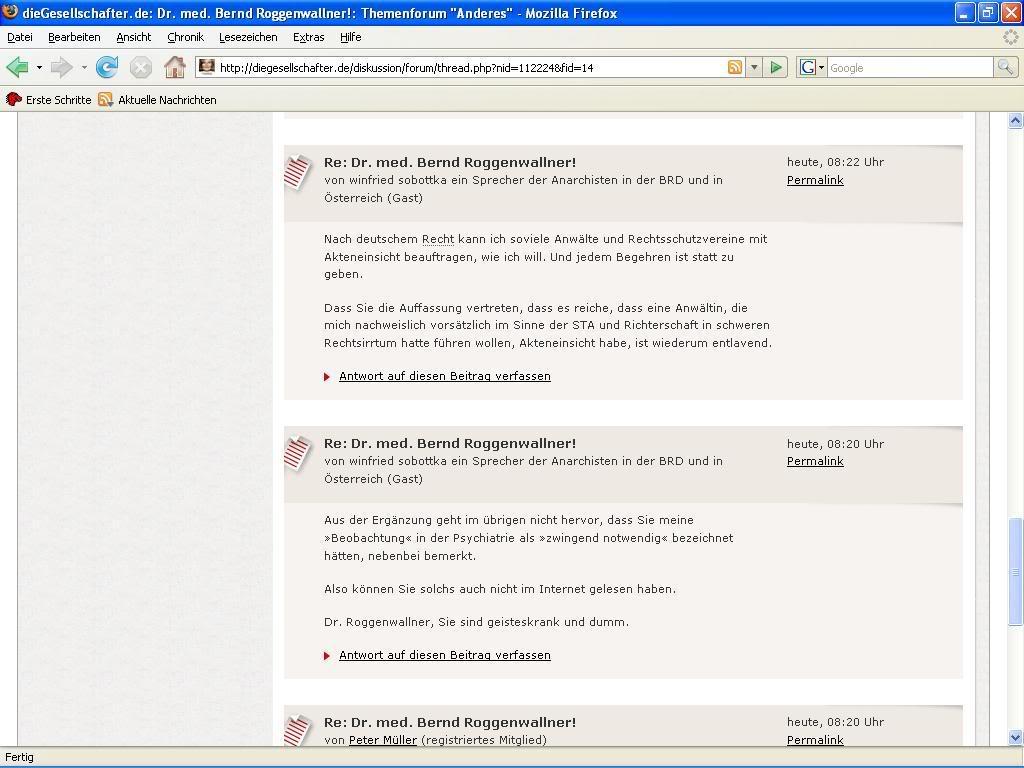
Task: Click the vertical scrollbar down arrow
Action: [1015, 737]
